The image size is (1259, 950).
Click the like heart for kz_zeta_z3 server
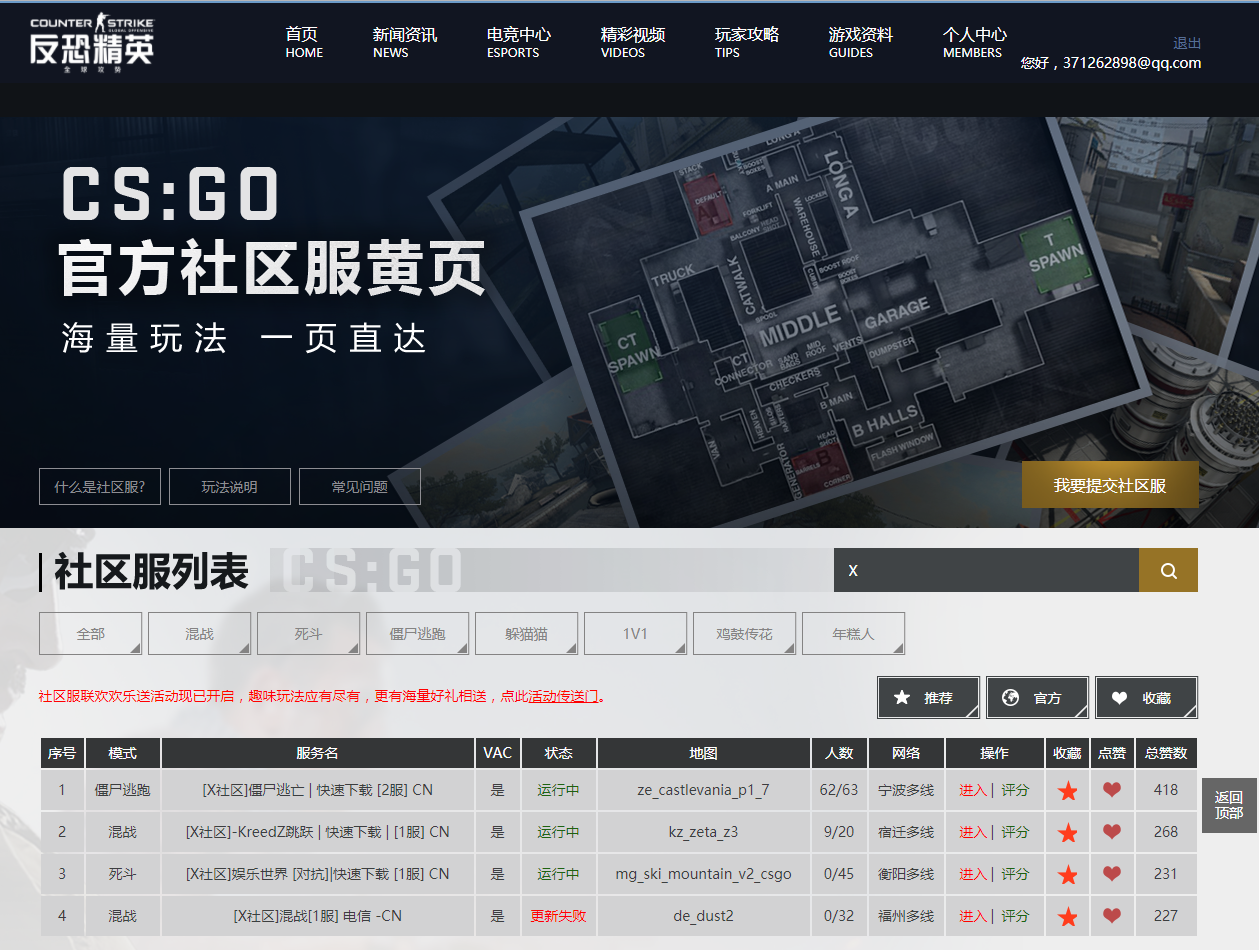pyautogui.click(x=1111, y=832)
